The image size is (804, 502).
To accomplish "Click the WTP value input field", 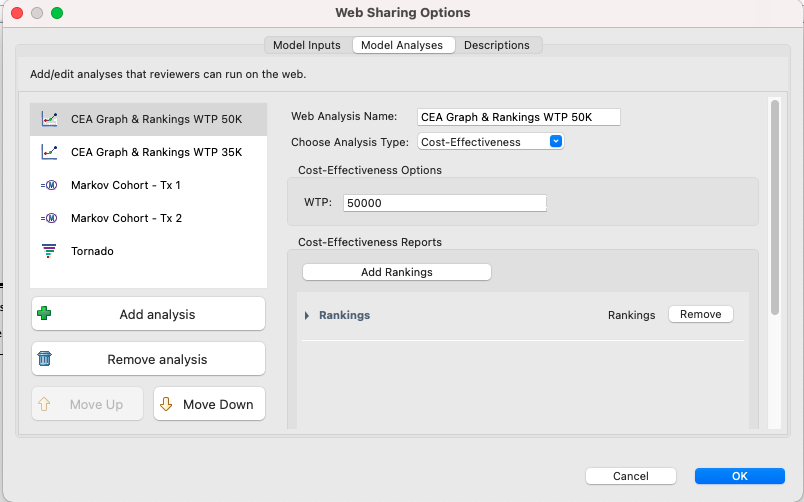I will point(445,203).
